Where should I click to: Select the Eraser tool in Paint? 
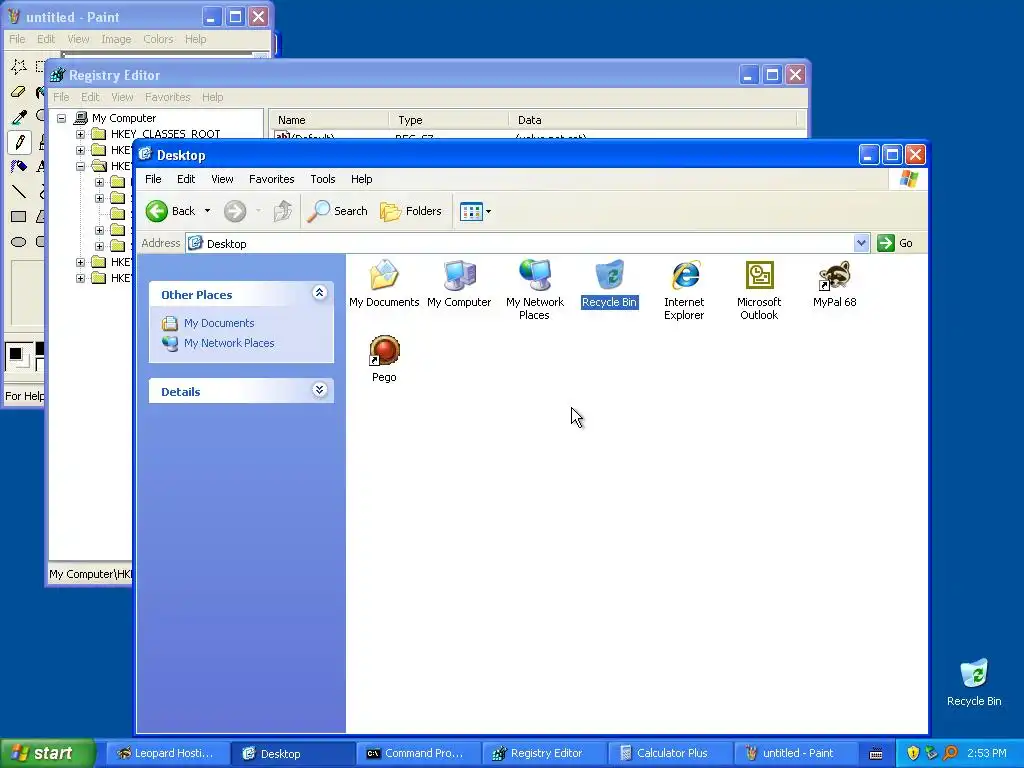coord(19,91)
